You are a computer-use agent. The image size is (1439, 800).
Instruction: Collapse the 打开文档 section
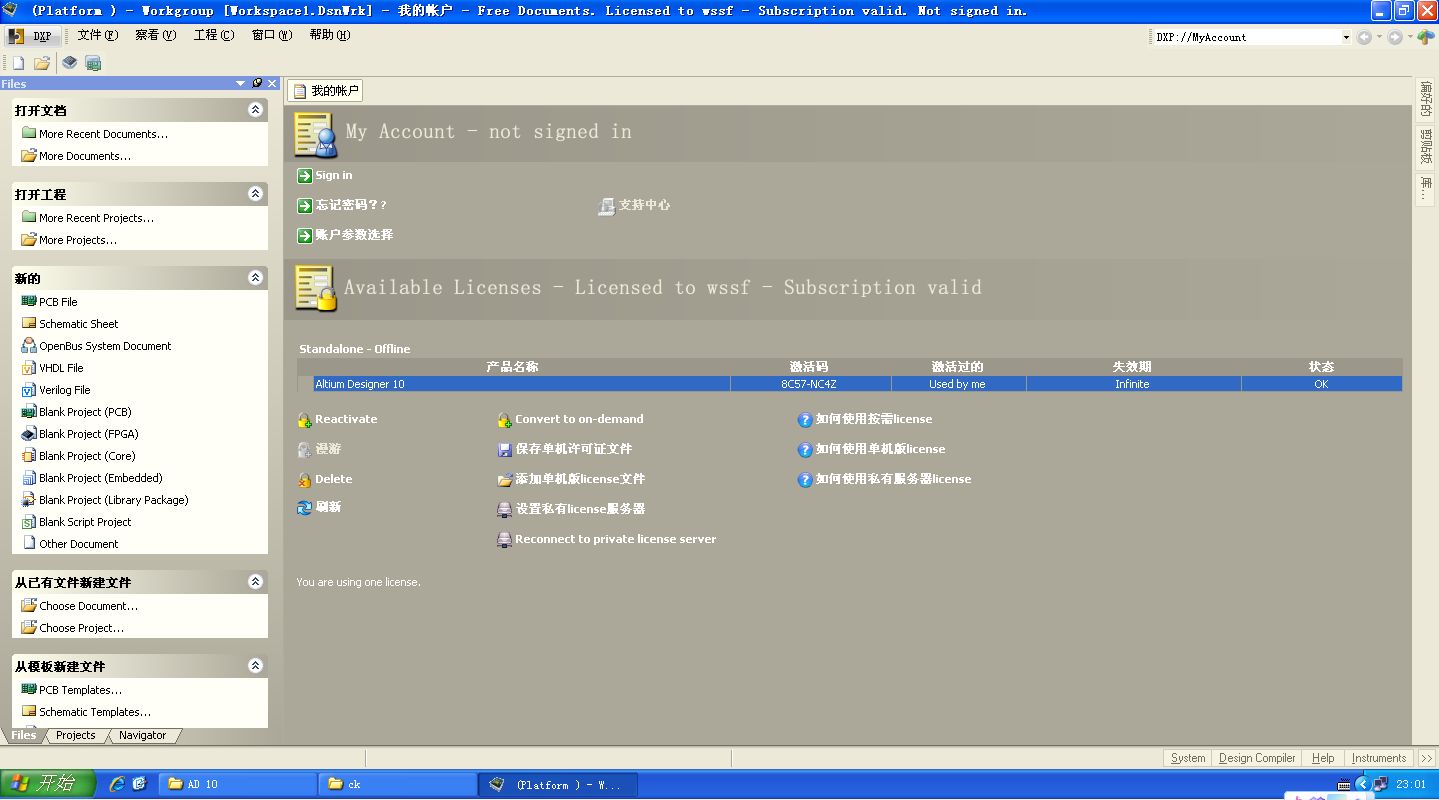(255, 110)
